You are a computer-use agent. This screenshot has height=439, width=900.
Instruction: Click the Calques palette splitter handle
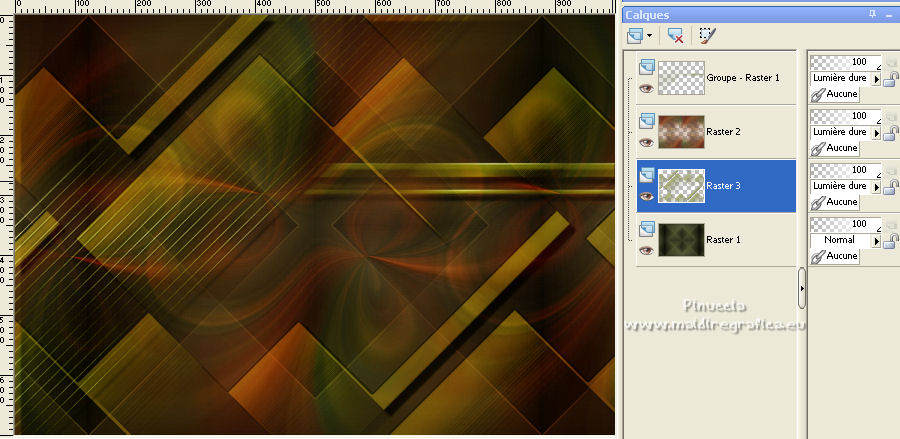coord(802,288)
